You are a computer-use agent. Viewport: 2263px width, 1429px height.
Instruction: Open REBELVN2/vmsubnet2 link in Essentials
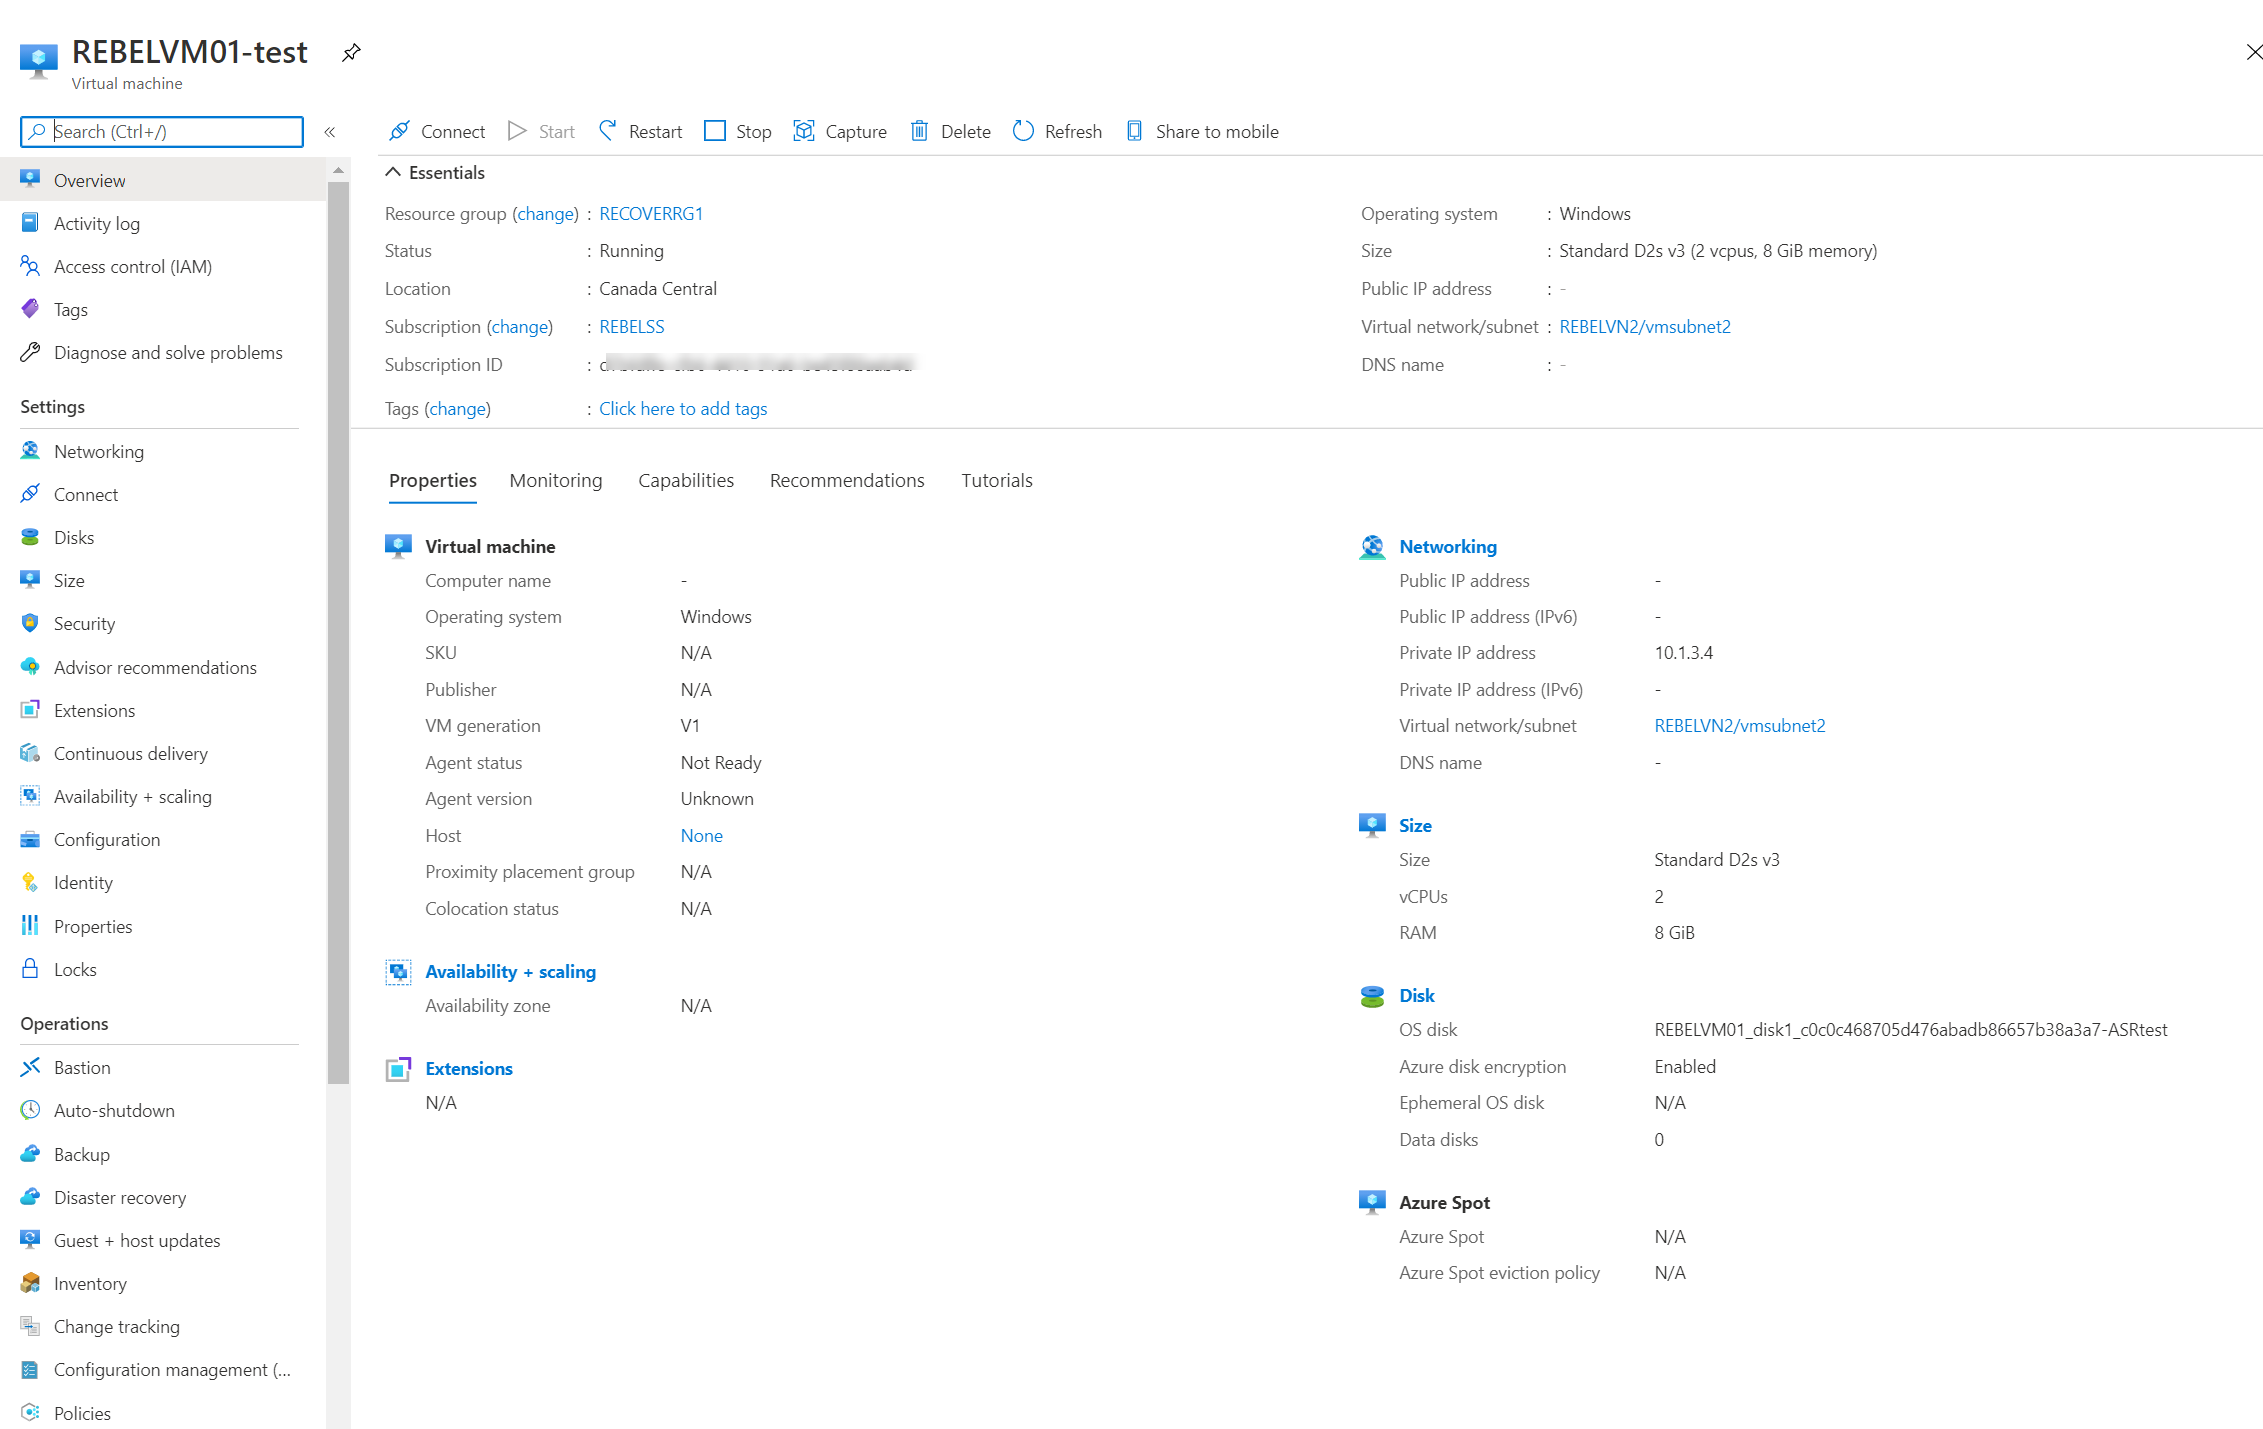click(1645, 326)
